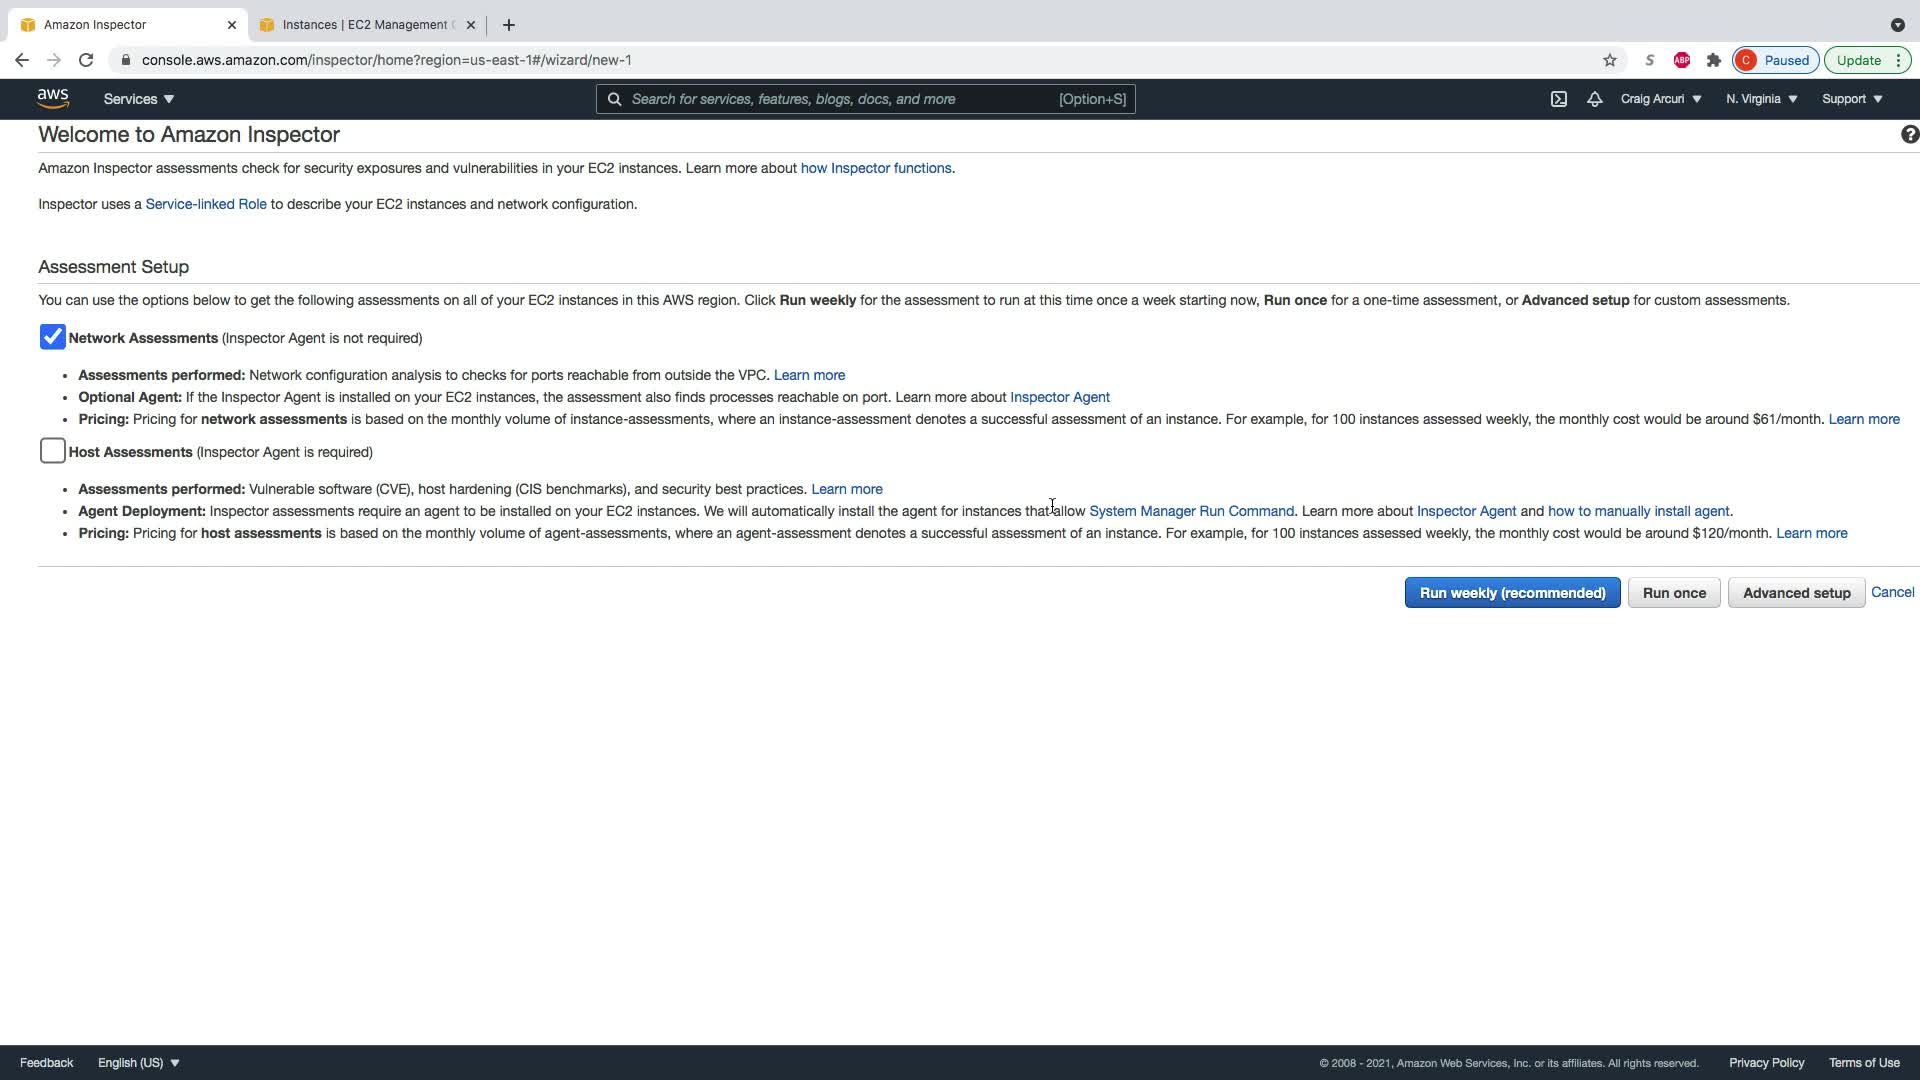The width and height of the screenshot is (1920, 1080).
Task: Uncheck the Network Assessments checkbox
Action: click(53, 338)
